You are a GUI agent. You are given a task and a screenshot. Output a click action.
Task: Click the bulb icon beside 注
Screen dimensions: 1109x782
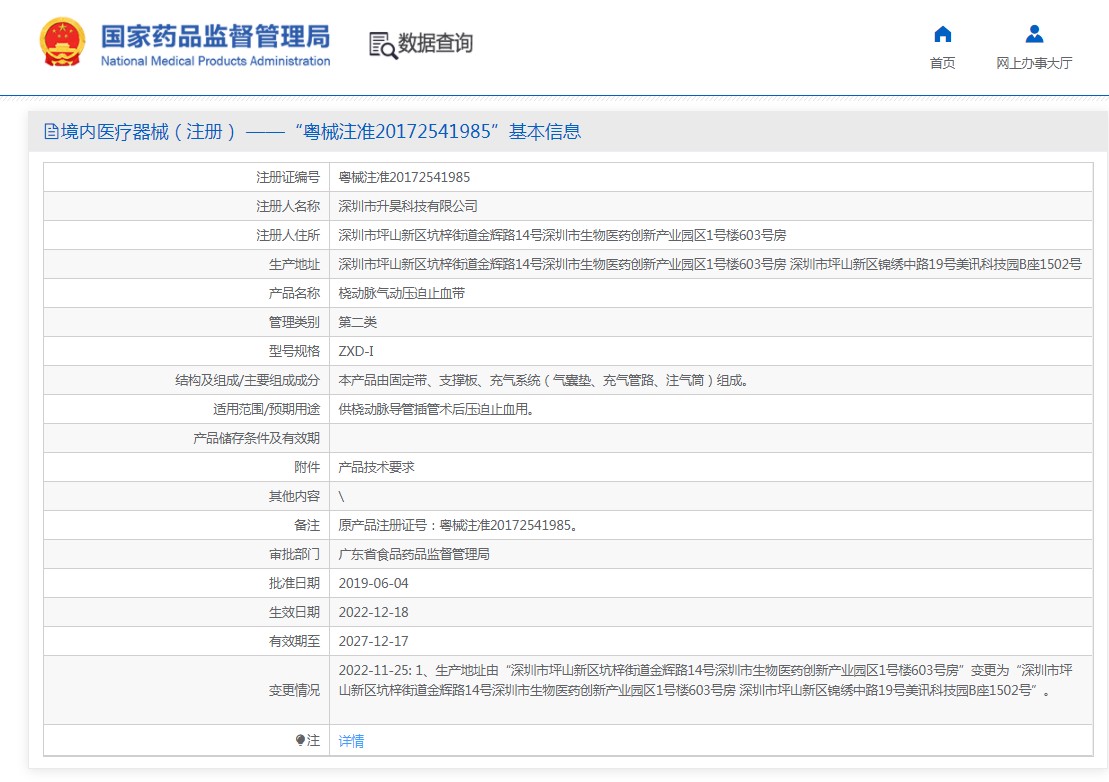click(300, 741)
